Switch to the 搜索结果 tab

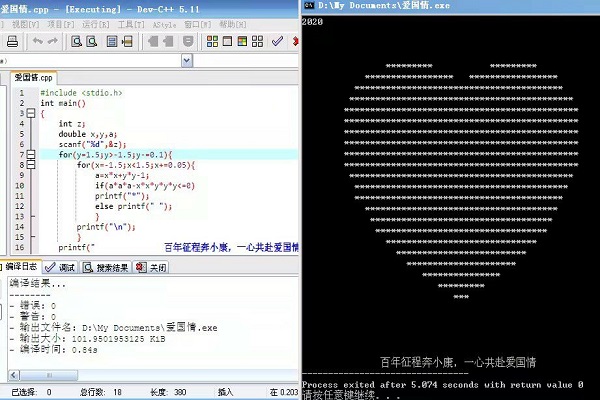point(106,267)
